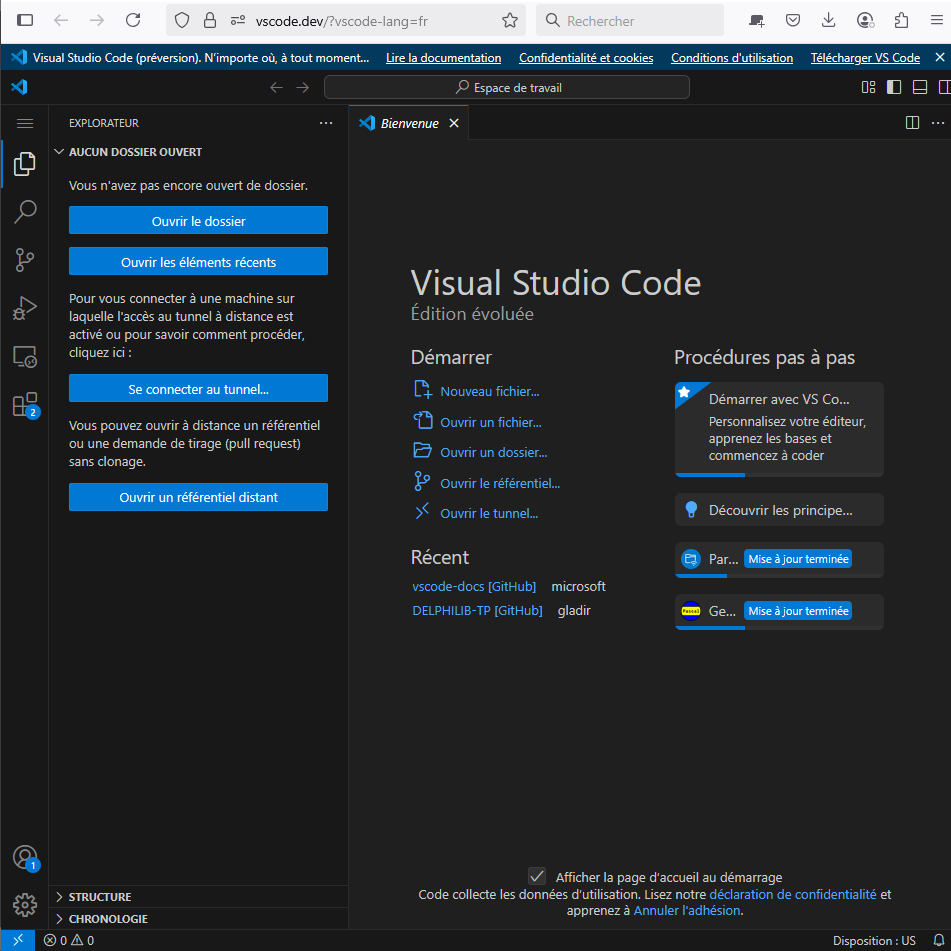951x951 pixels.
Task: Open the Accounts icon in the Activity Bar
Action: pos(25,857)
